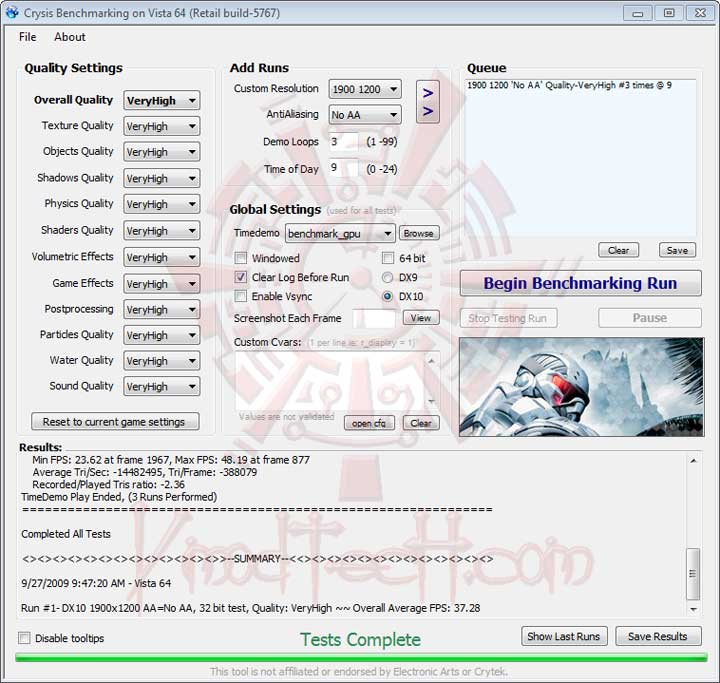Expand the Particles Quality dropdown

tap(162, 335)
